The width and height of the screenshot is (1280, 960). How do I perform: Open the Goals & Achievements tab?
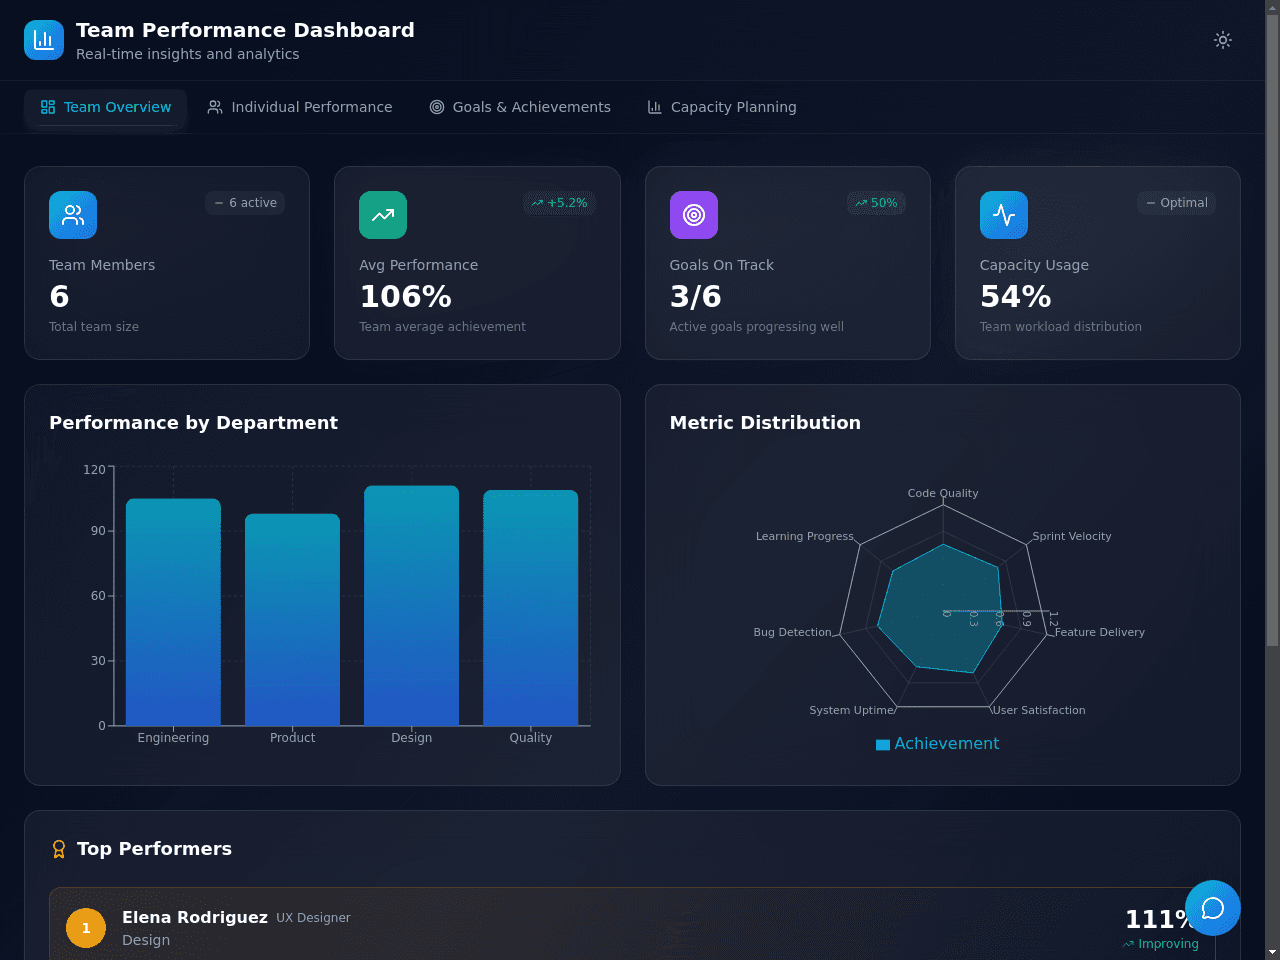520,107
